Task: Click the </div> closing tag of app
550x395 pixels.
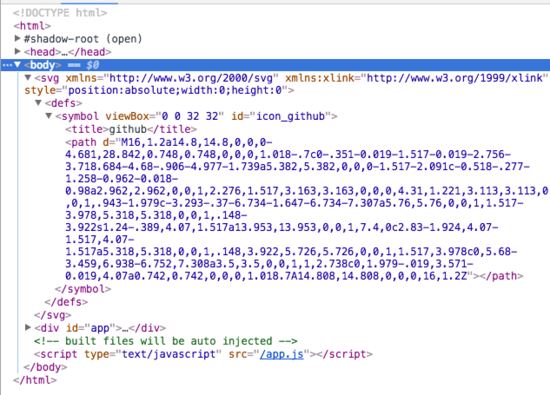Action: tap(147, 328)
